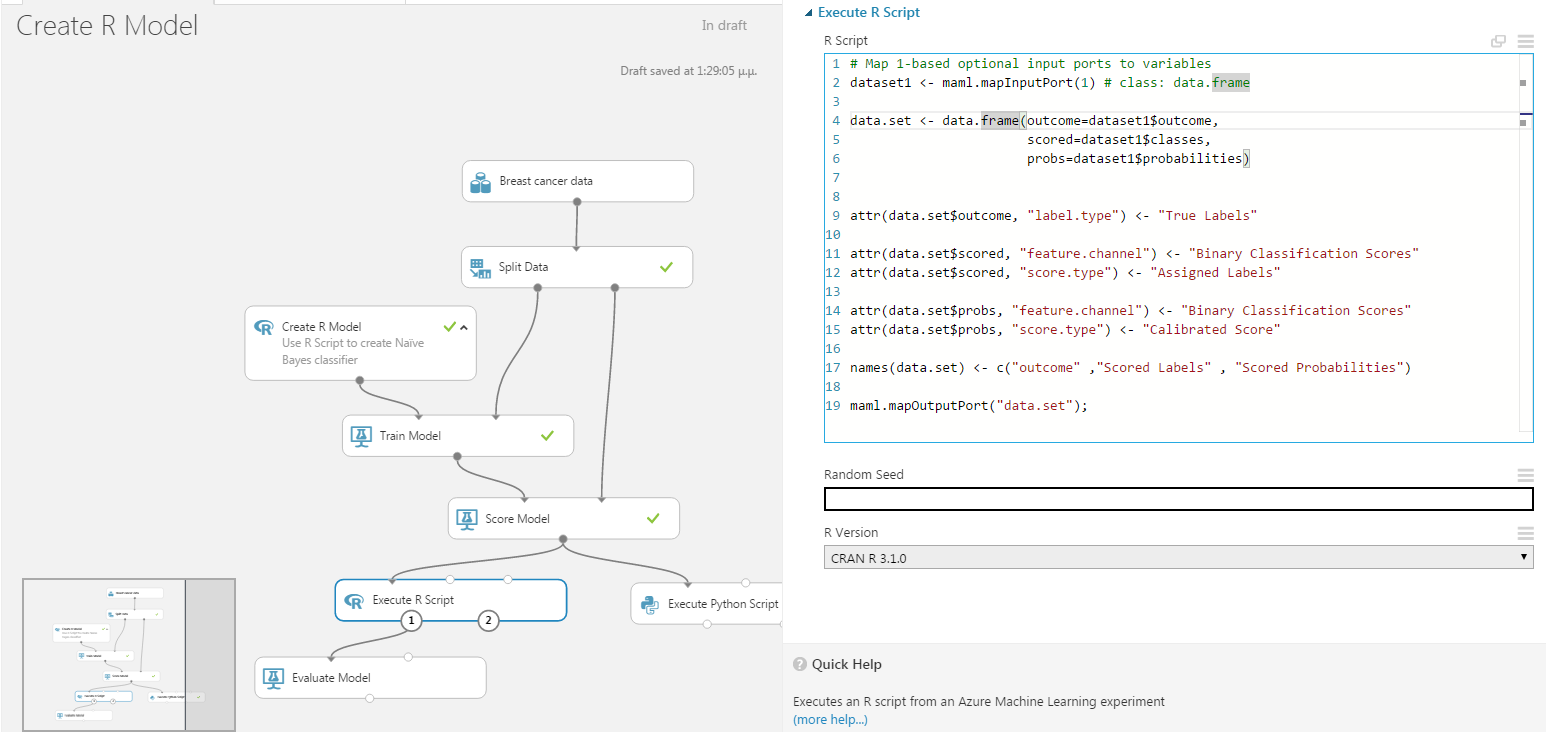Click the Train Model output port

pyautogui.click(x=458, y=457)
